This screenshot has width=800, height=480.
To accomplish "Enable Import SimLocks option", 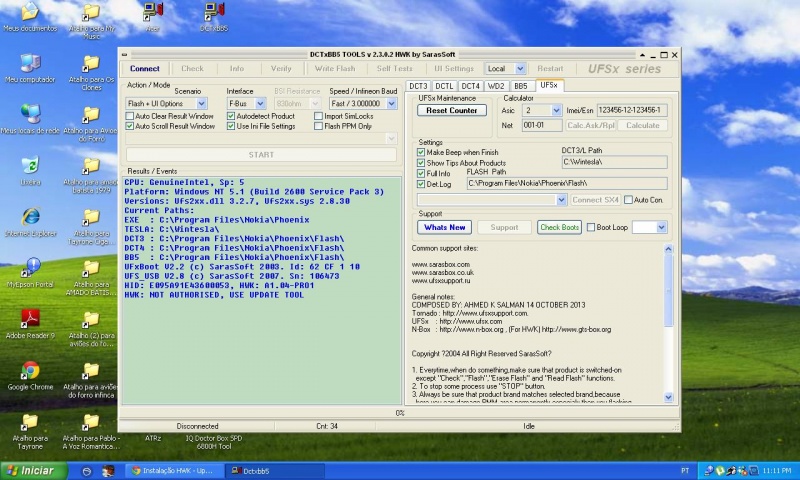I will point(318,116).
